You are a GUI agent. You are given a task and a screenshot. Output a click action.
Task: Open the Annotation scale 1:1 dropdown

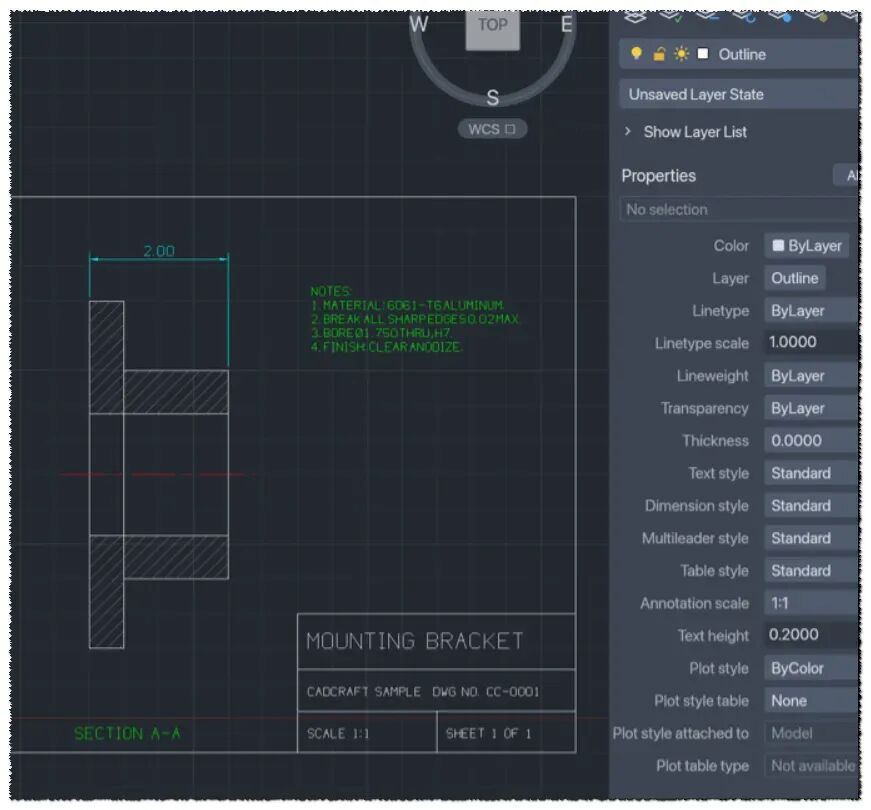pyautogui.click(x=811, y=603)
